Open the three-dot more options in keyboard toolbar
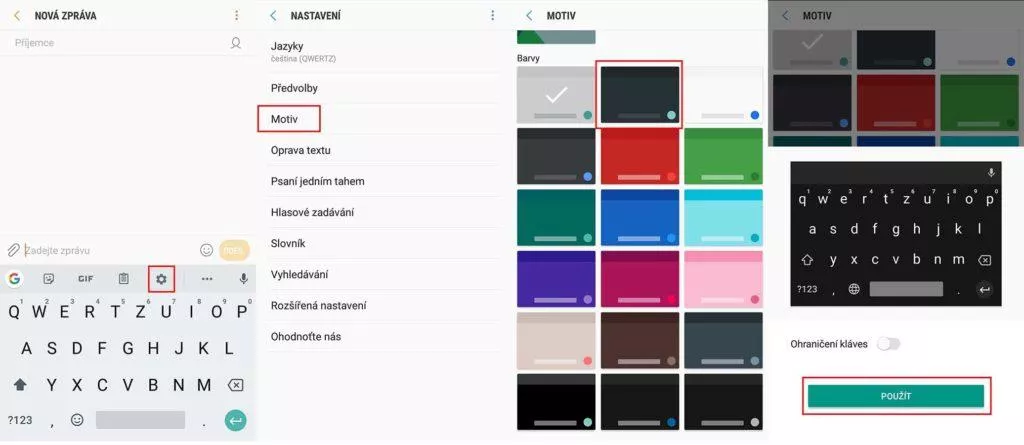This screenshot has height=445, width=1024. [x=207, y=279]
